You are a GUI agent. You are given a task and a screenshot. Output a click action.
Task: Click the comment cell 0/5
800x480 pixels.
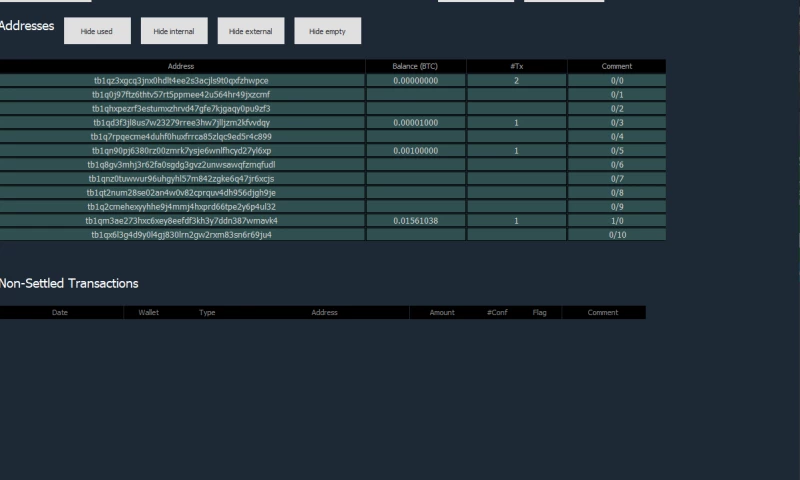(617, 150)
